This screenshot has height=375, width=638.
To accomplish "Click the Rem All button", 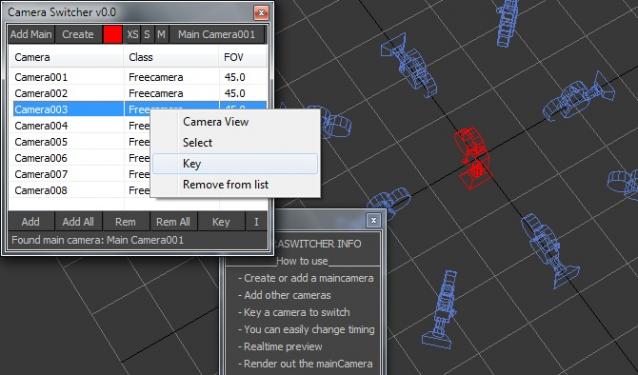I will click(x=173, y=222).
